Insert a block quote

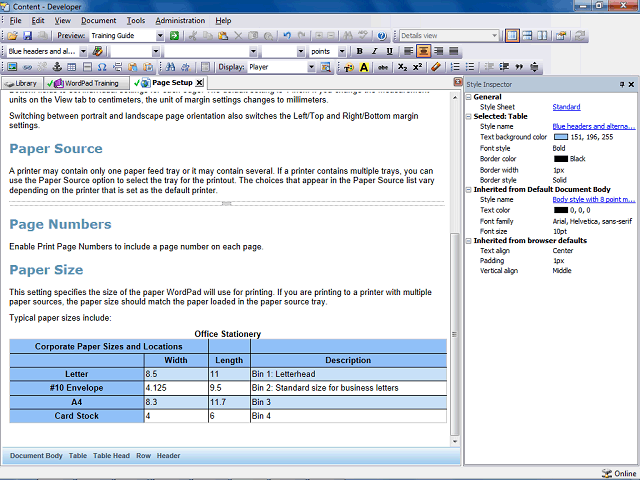click(x=519, y=67)
